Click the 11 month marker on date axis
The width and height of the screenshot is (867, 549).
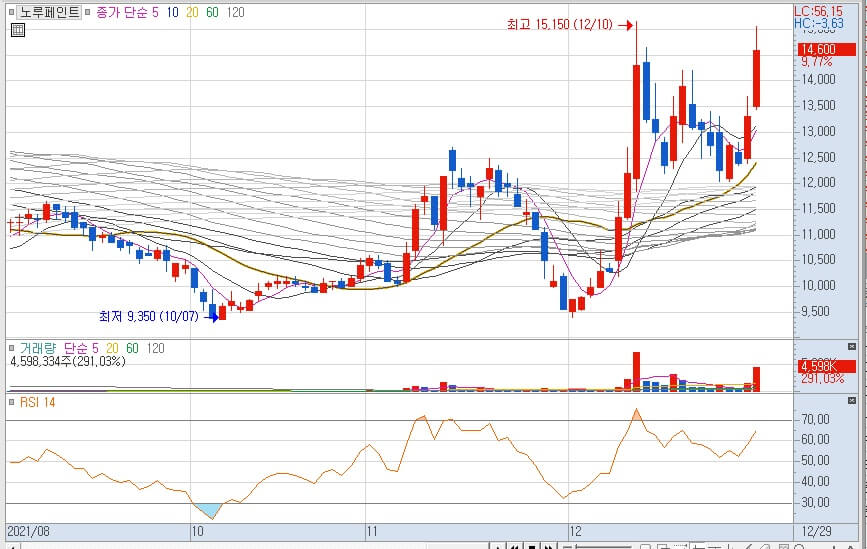click(372, 532)
